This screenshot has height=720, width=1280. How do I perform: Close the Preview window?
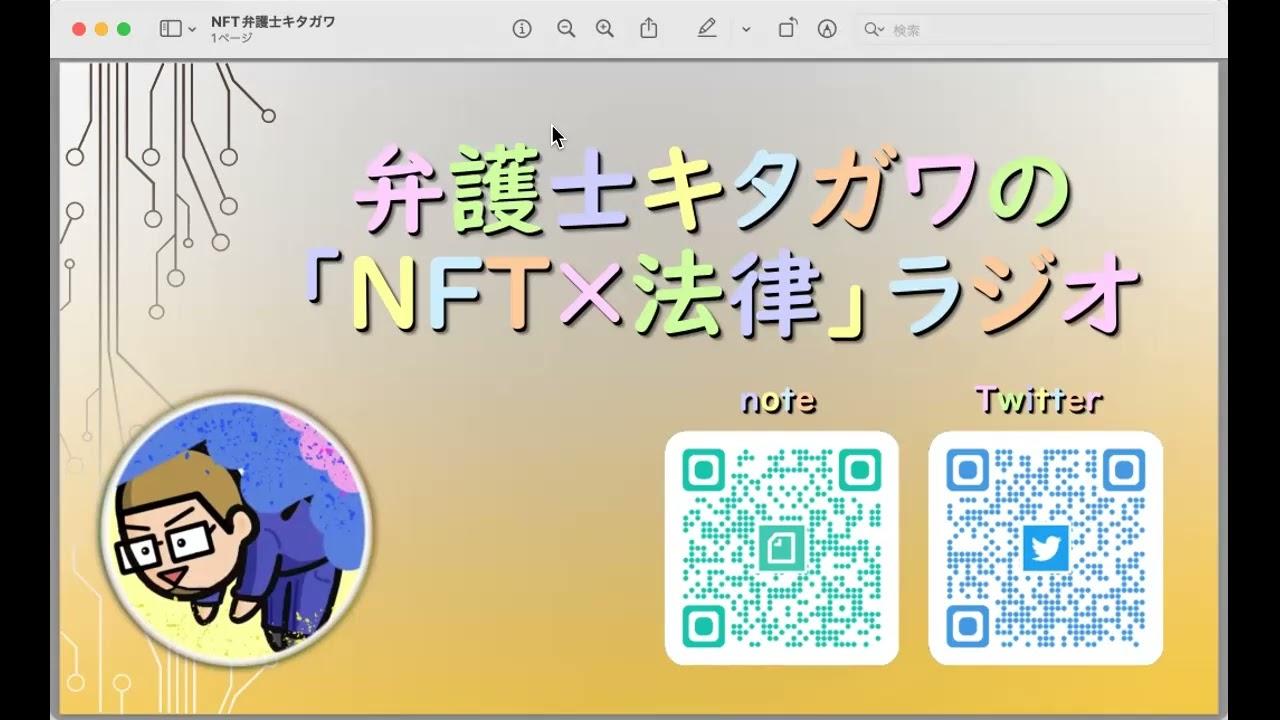(x=79, y=29)
